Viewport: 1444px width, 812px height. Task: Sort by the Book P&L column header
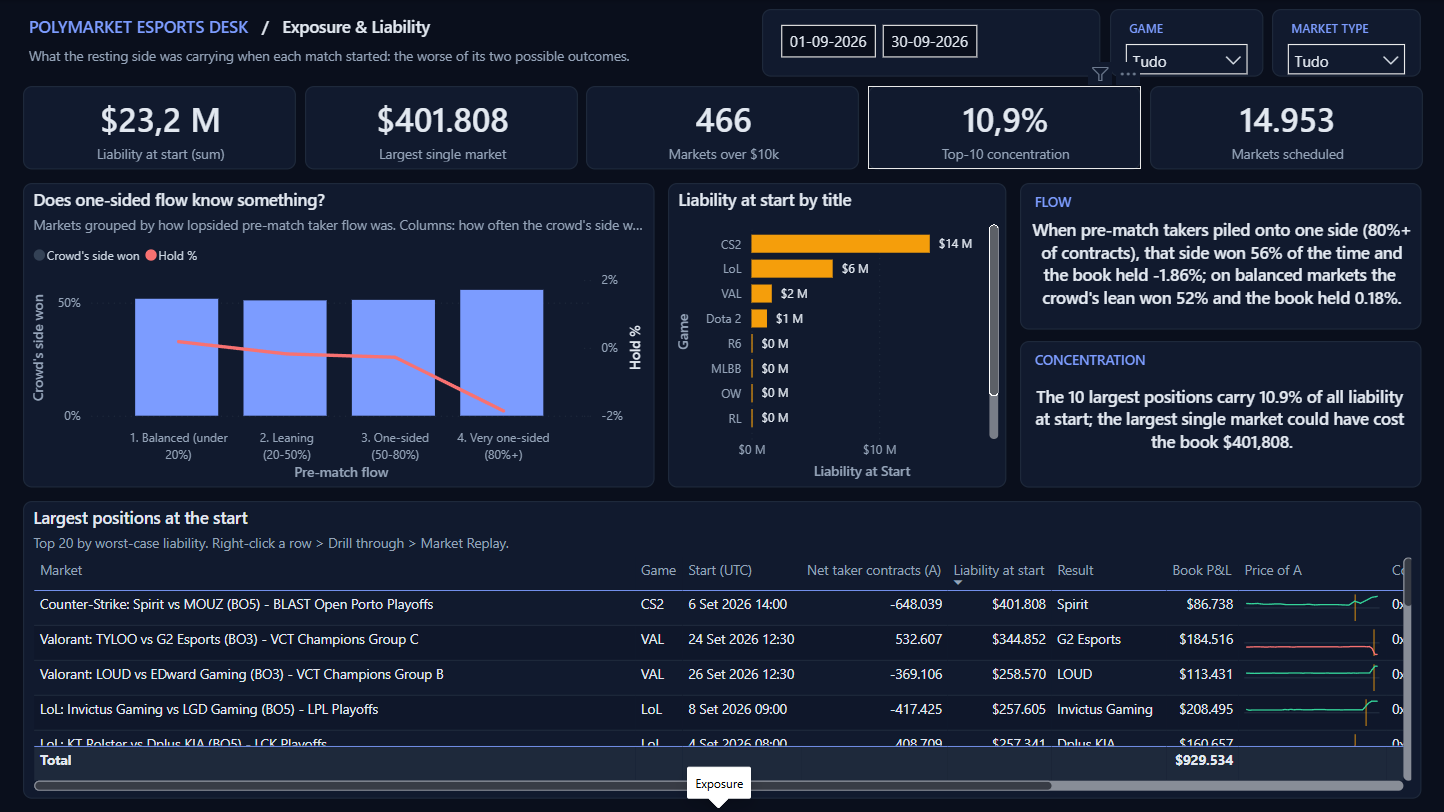pyautogui.click(x=1202, y=570)
